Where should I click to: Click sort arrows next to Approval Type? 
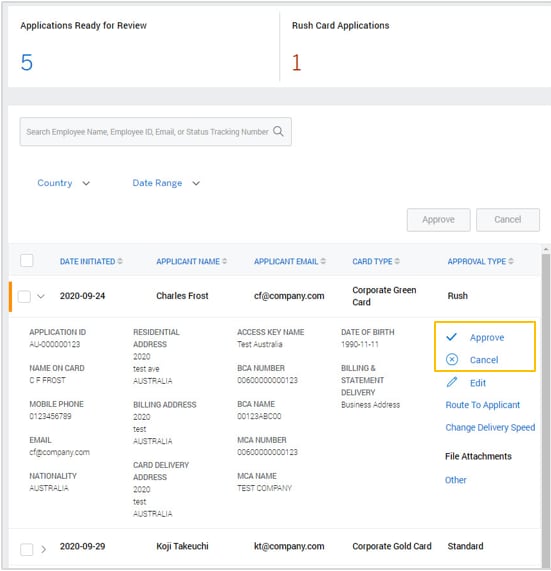[511, 261]
